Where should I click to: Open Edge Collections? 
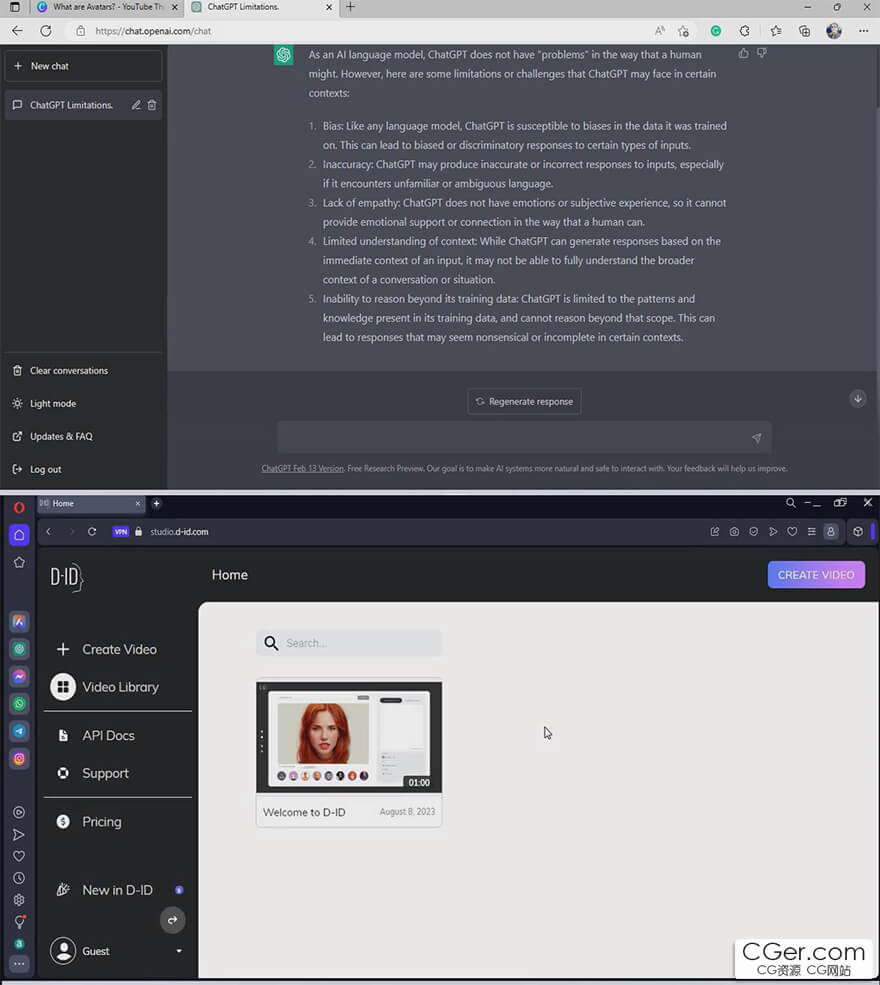804,31
